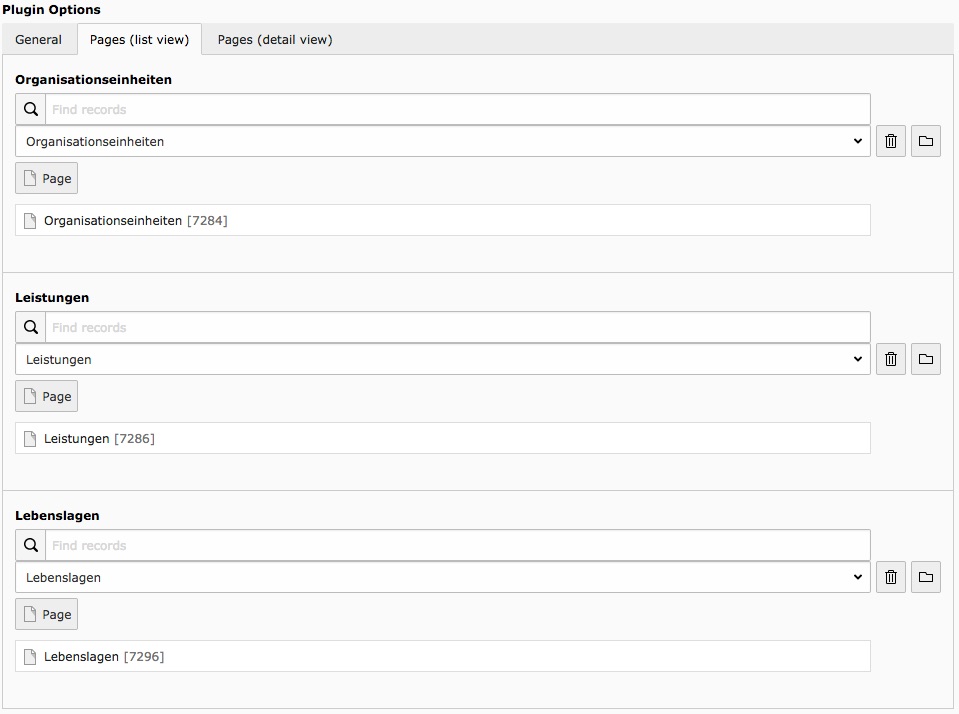
Task: Open the Pages (detail view) tab
Action: pos(275,40)
